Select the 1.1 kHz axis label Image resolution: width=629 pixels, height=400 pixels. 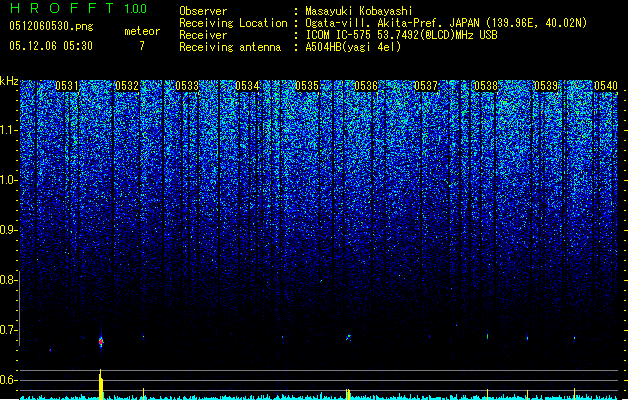pos(9,130)
